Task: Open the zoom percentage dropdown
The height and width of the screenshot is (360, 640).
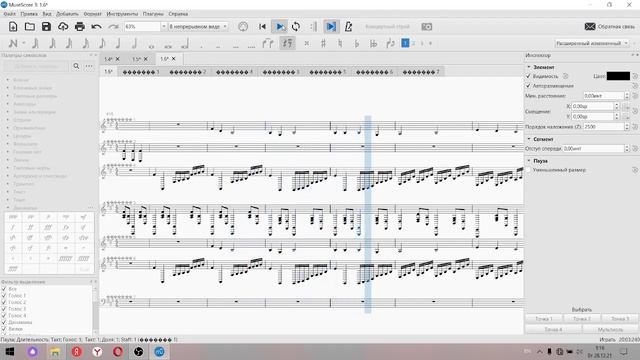Action: (164, 27)
